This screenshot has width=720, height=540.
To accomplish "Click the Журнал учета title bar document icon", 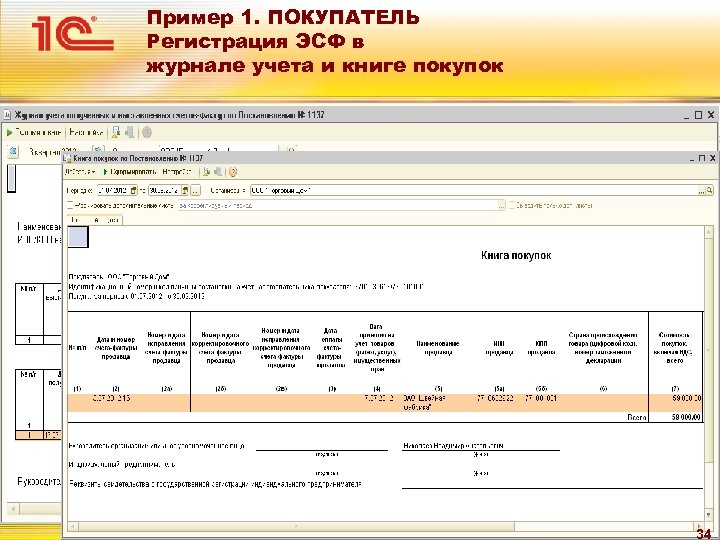I will click(x=7, y=115).
